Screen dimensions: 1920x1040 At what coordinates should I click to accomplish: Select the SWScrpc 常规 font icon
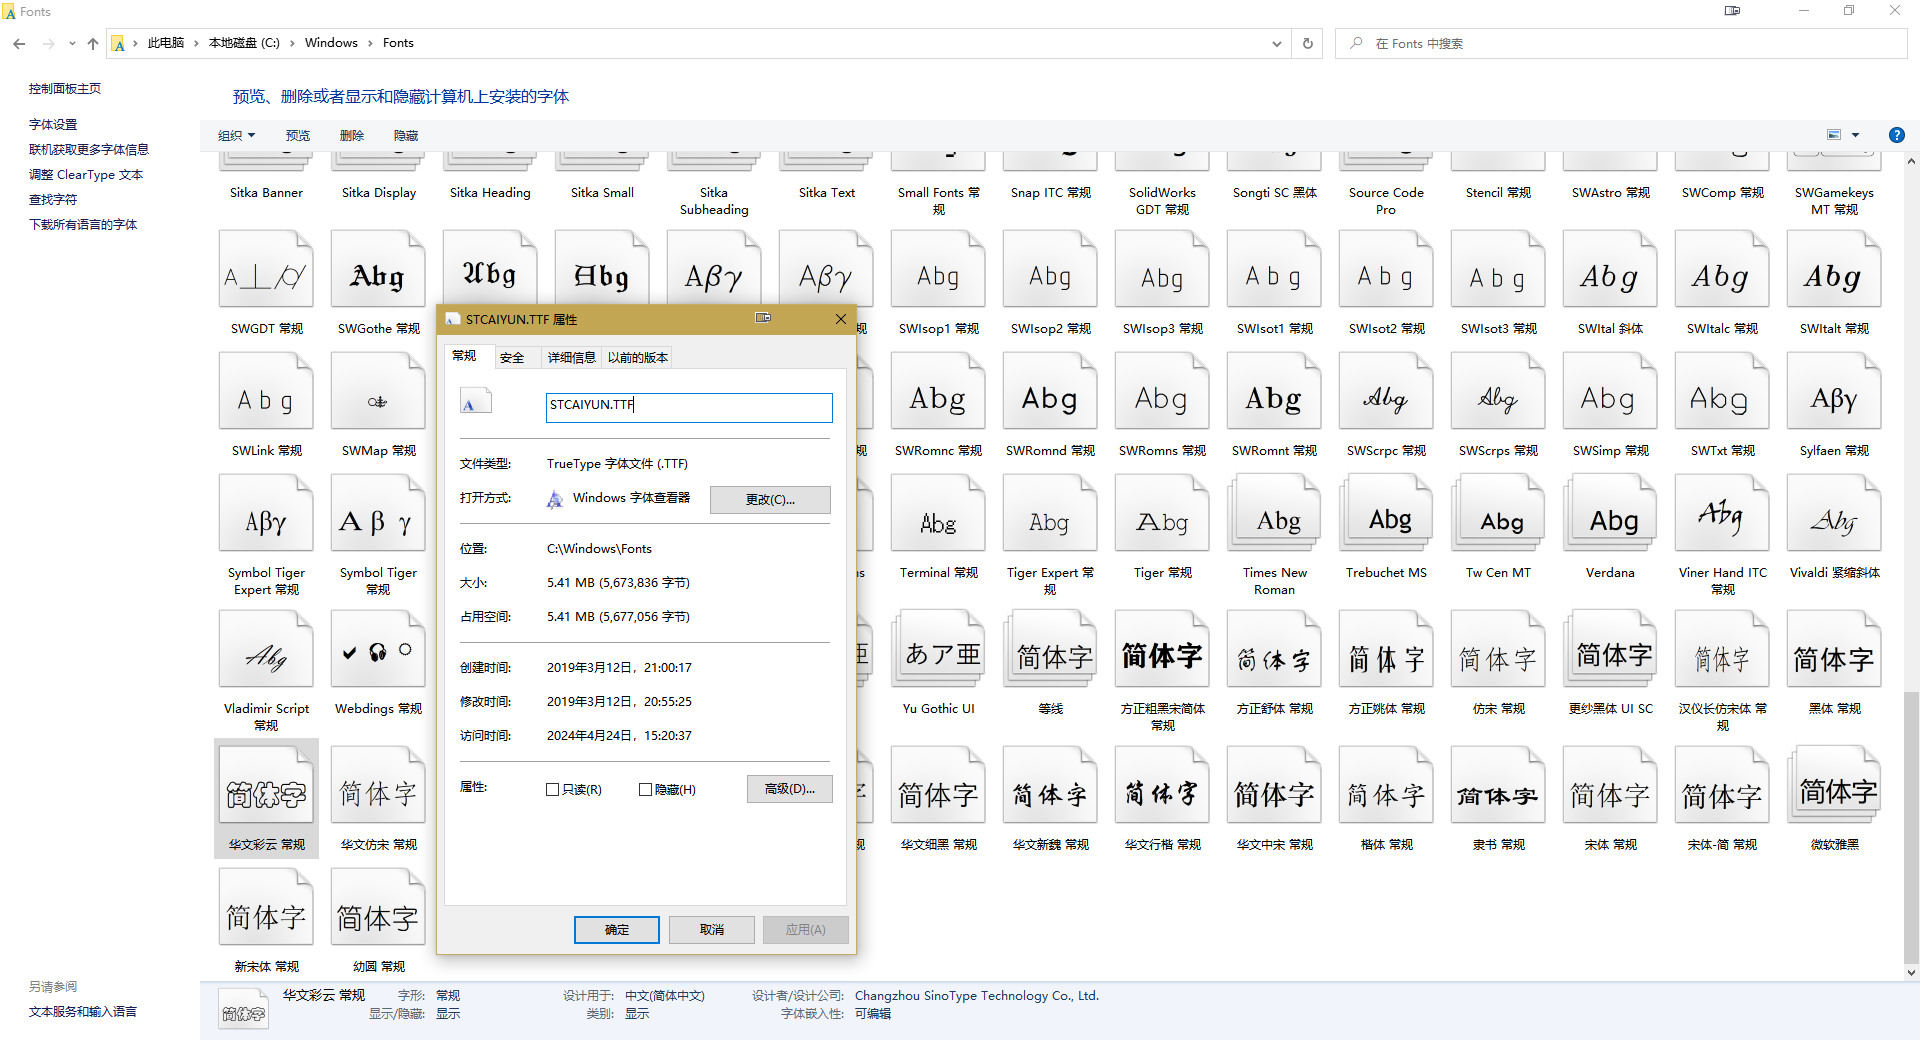click(x=1386, y=392)
